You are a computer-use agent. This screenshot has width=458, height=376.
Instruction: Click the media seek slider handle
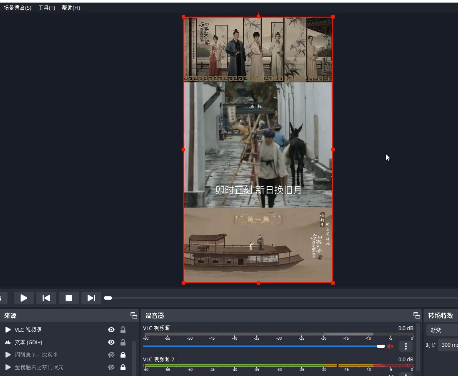[x=108, y=298]
